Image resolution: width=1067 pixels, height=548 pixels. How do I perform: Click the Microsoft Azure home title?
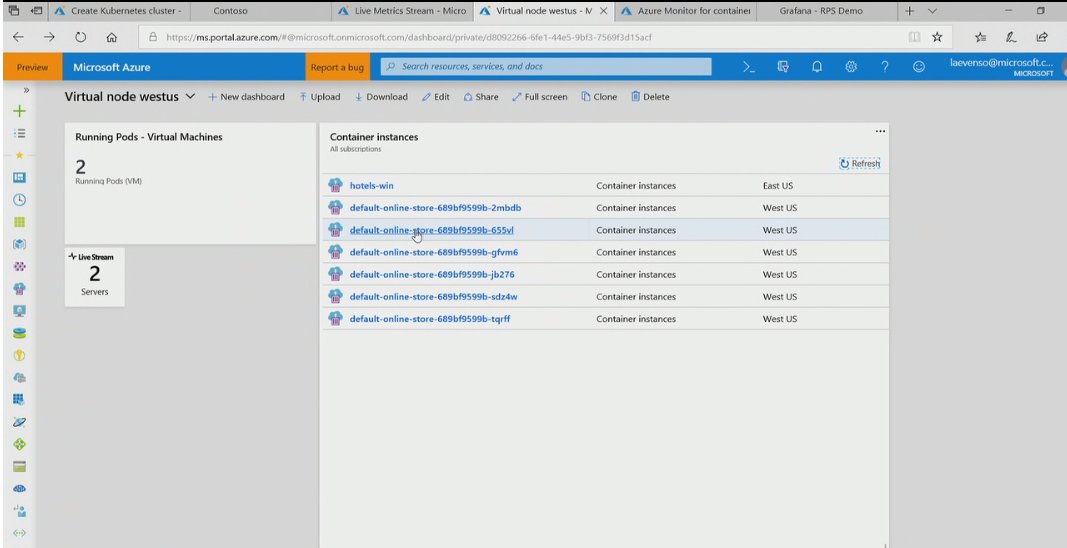112,67
